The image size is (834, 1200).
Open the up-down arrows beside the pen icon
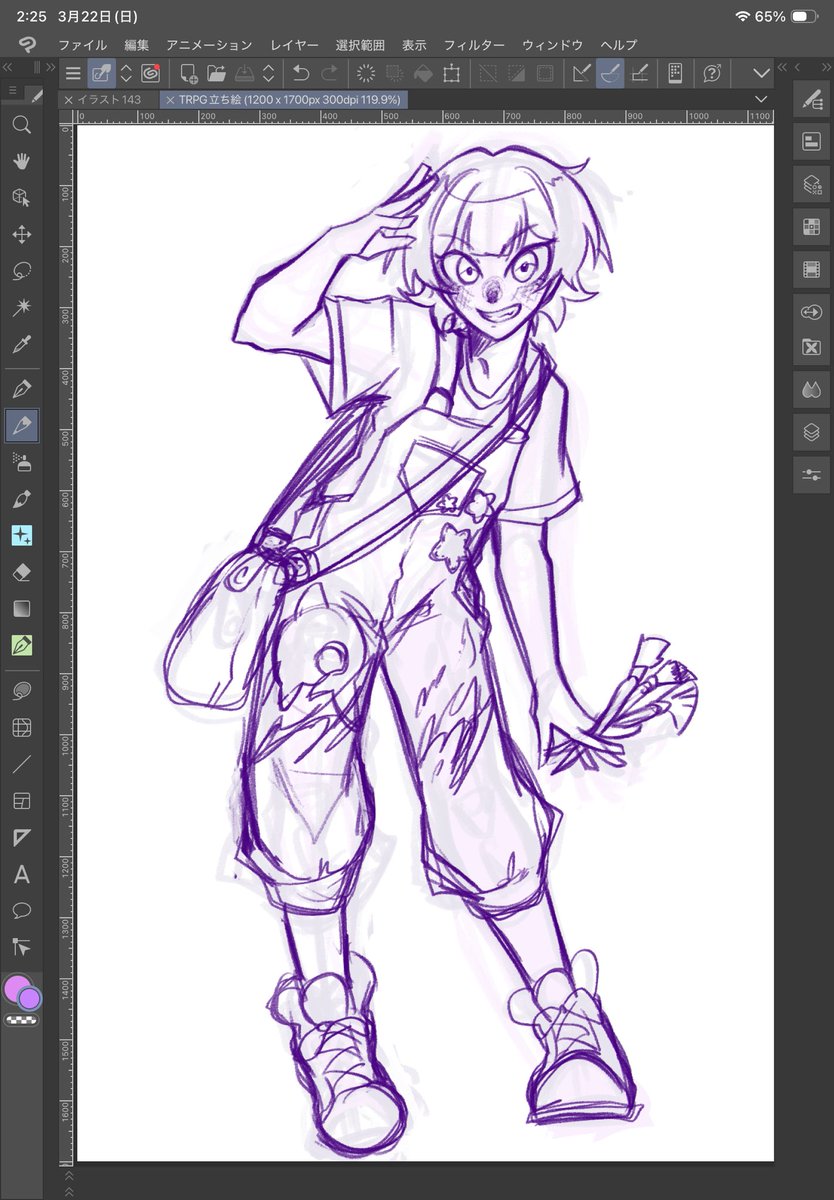click(x=126, y=73)
